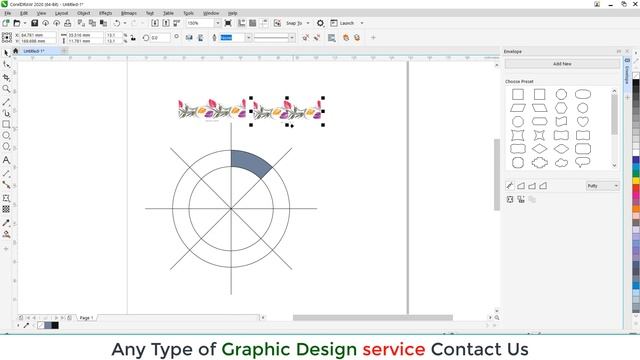Open the Effects menu
The height and width of the screenshot is (360, 640).
click(105, 13)
